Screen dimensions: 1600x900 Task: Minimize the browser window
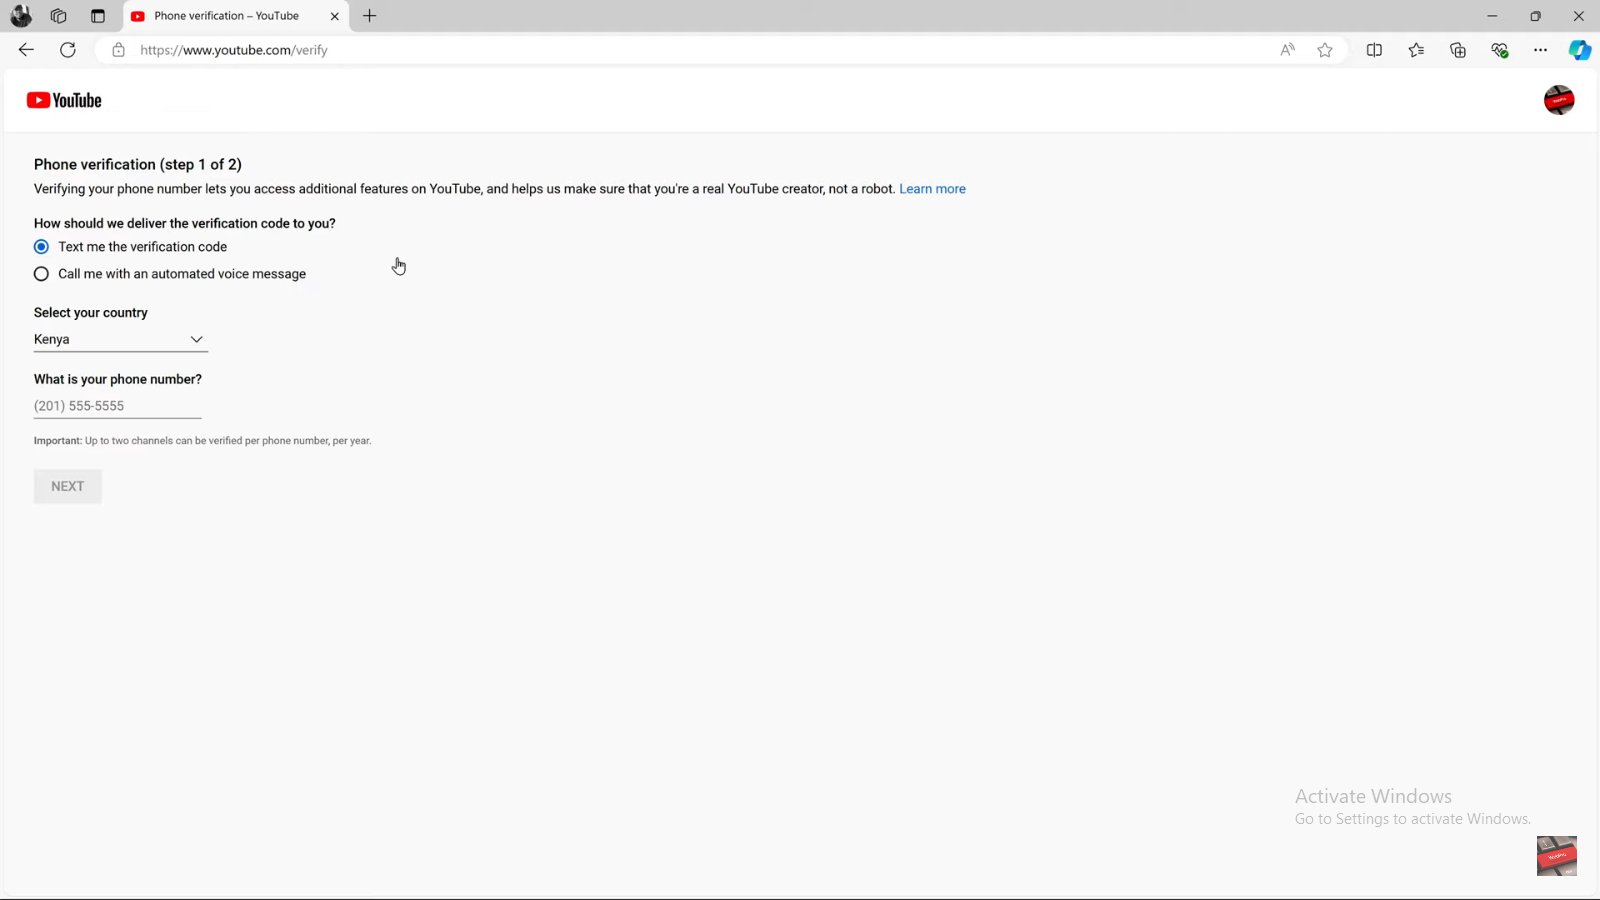coord(1492,16)
